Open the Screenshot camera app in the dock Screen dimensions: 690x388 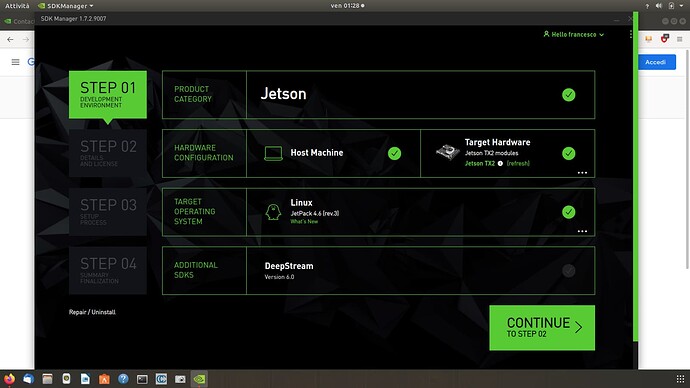(180, 379)
